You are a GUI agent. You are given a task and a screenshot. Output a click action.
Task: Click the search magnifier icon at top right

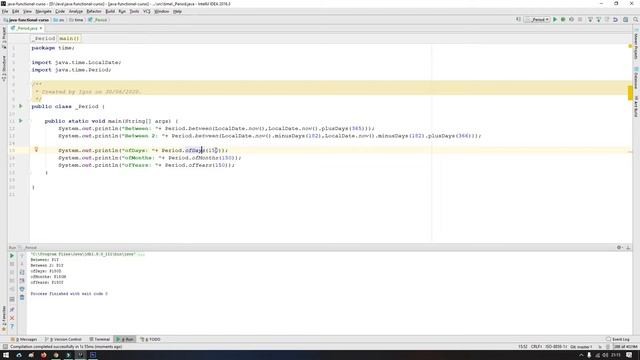click(x=636, y=20)
